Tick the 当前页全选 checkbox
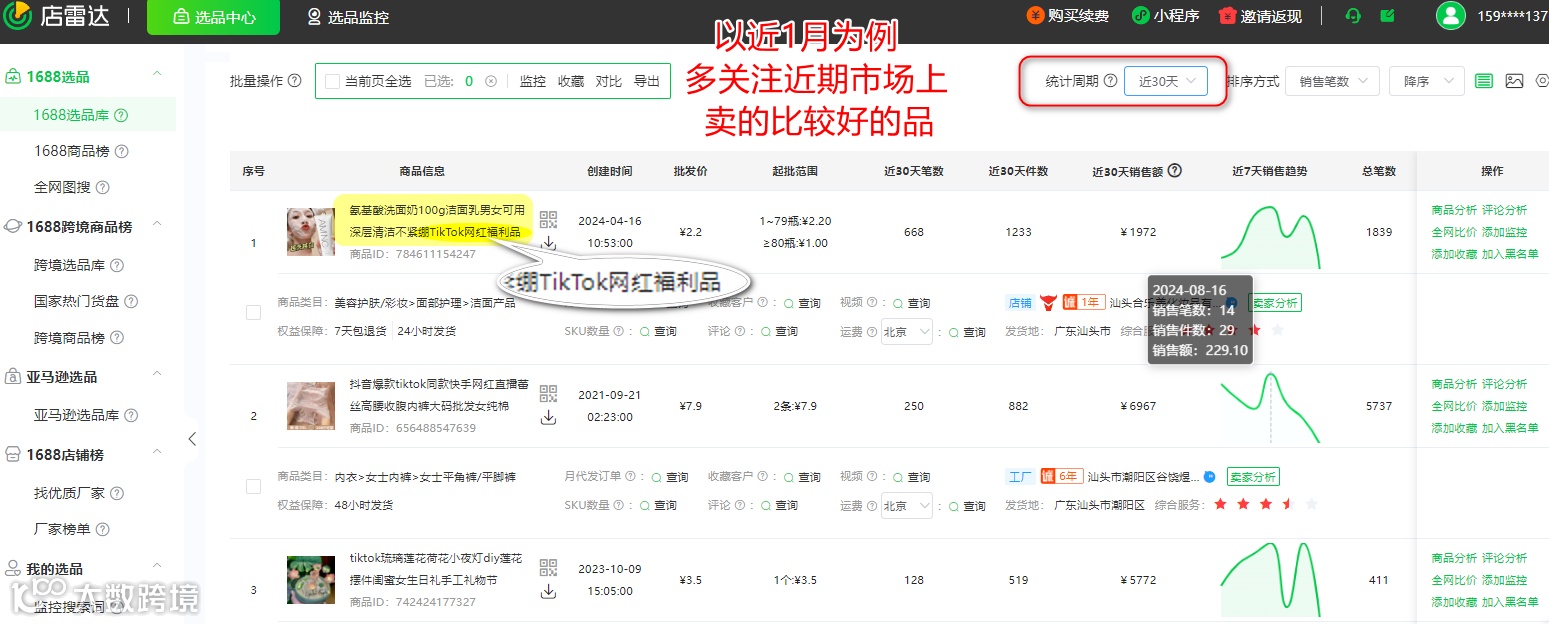 click(x=333, y=81)
